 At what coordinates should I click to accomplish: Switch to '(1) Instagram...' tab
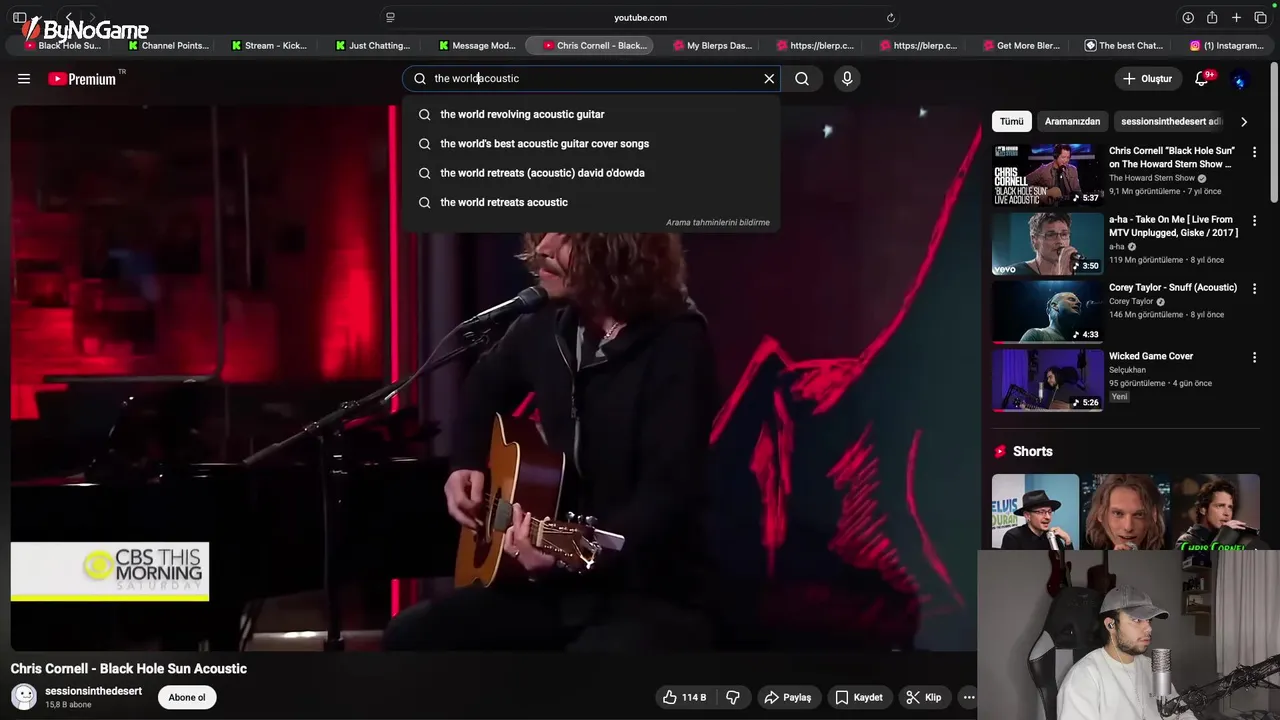click(1227, 45)
